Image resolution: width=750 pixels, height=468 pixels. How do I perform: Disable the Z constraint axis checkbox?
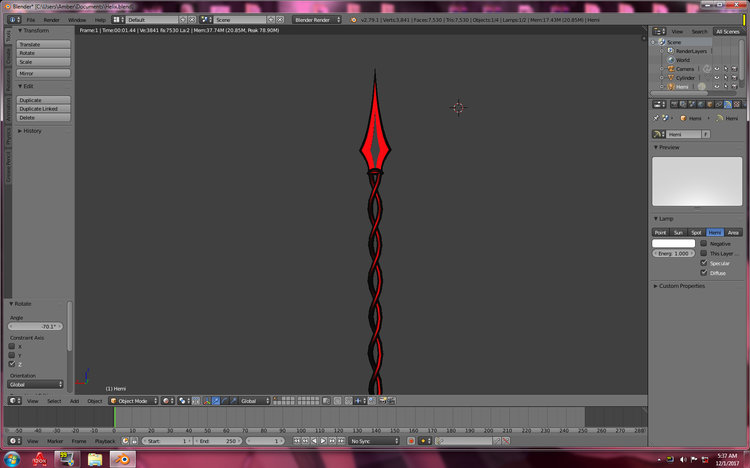coord(12,364)
